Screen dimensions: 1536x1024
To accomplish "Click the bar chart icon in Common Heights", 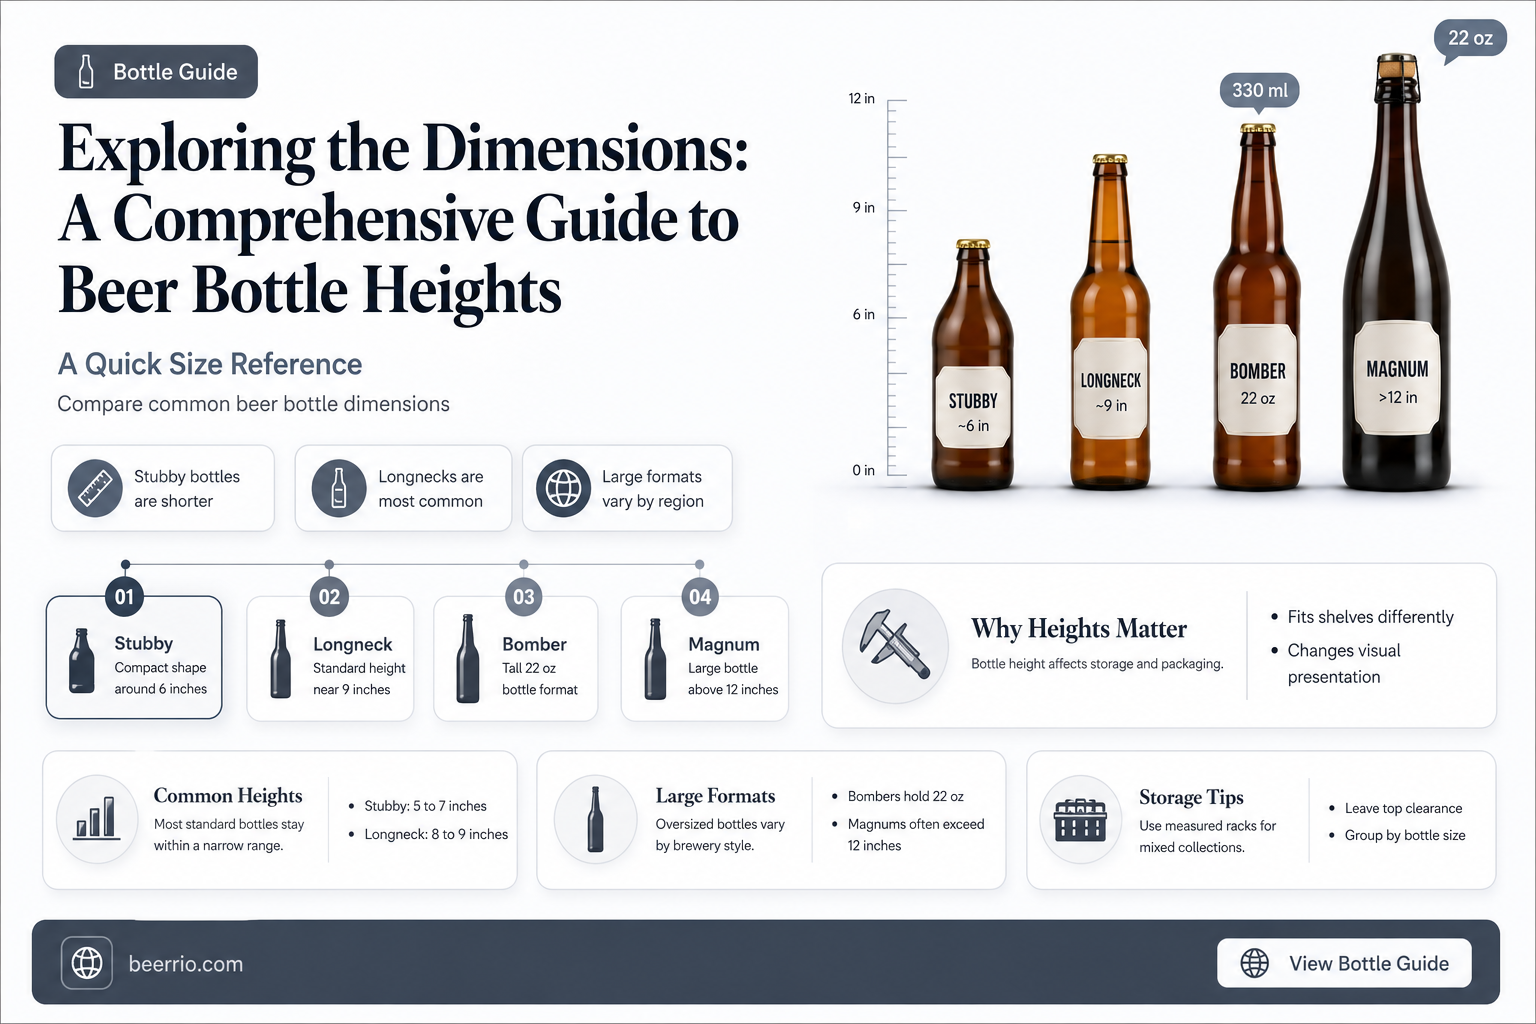I will click(x=97, y=819).
